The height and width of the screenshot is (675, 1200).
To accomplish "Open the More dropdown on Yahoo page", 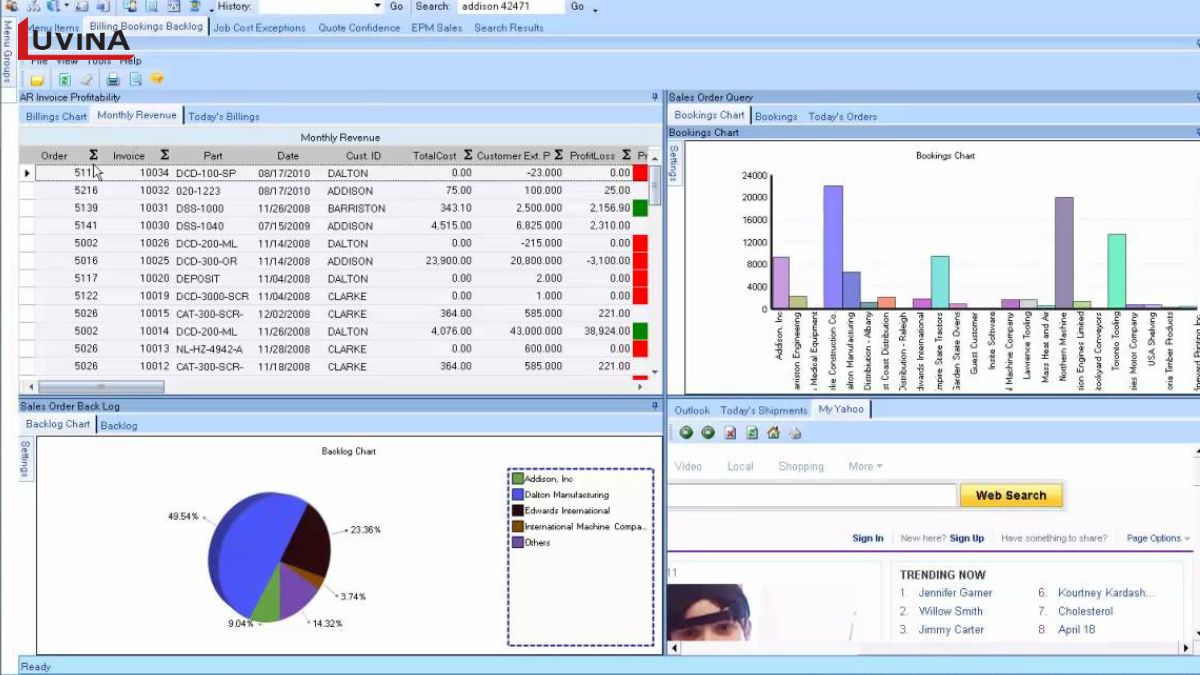I will (x=865, y=466).
